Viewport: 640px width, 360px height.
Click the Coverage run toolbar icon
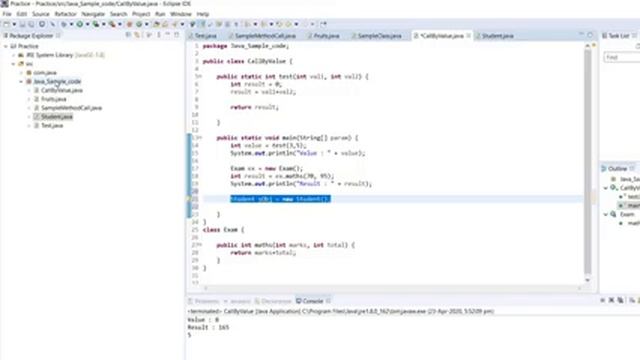click(96, 24)
